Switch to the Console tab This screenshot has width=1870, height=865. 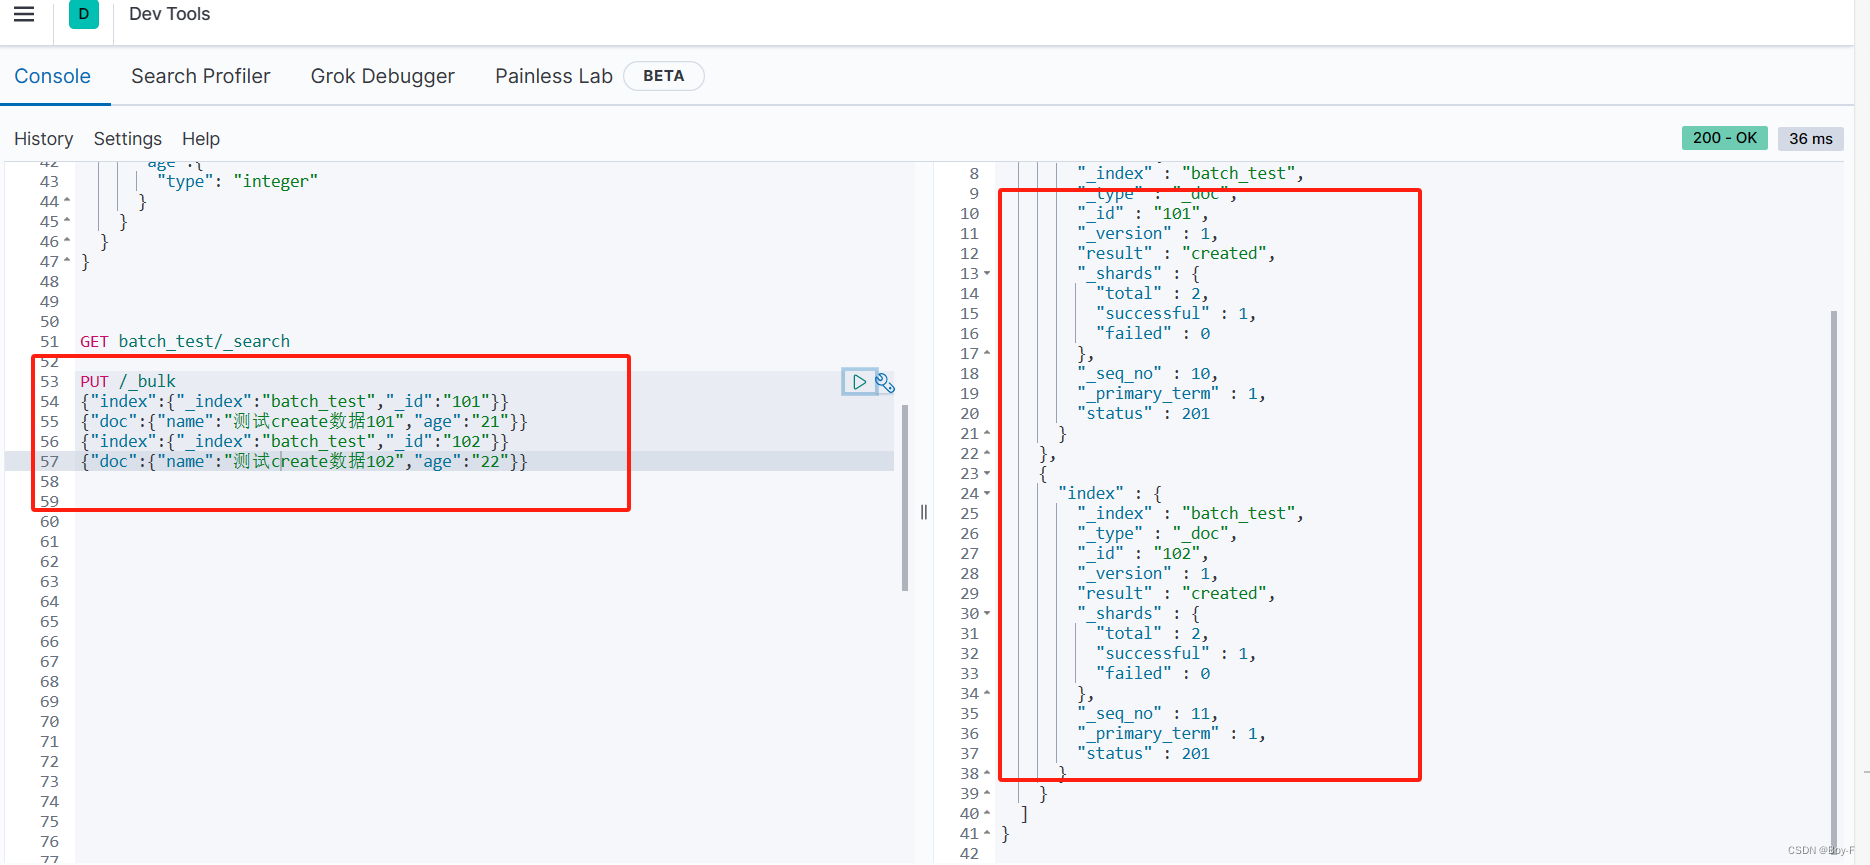coord(52,76)
